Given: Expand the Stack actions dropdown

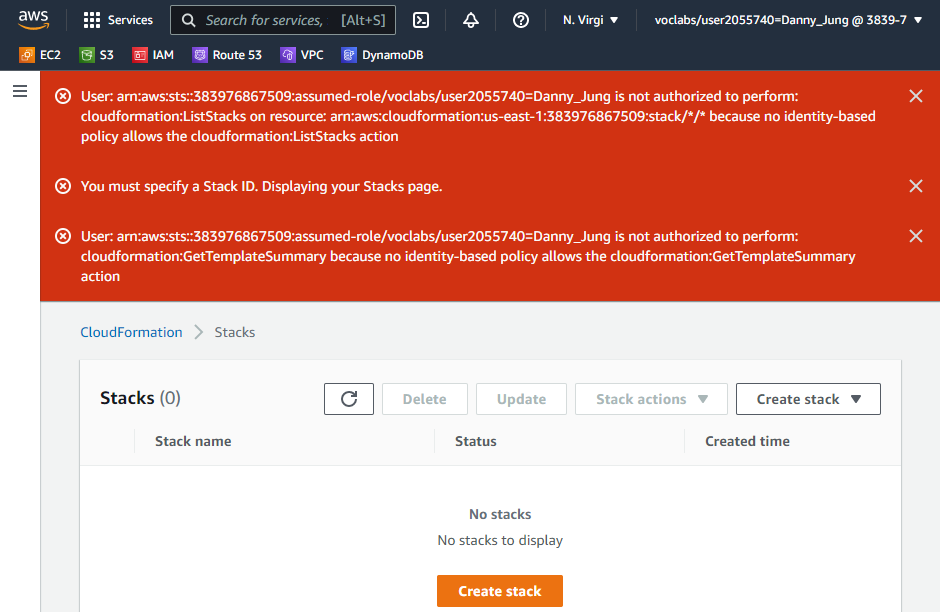Looking at the screenshot, I should [651, 399].
